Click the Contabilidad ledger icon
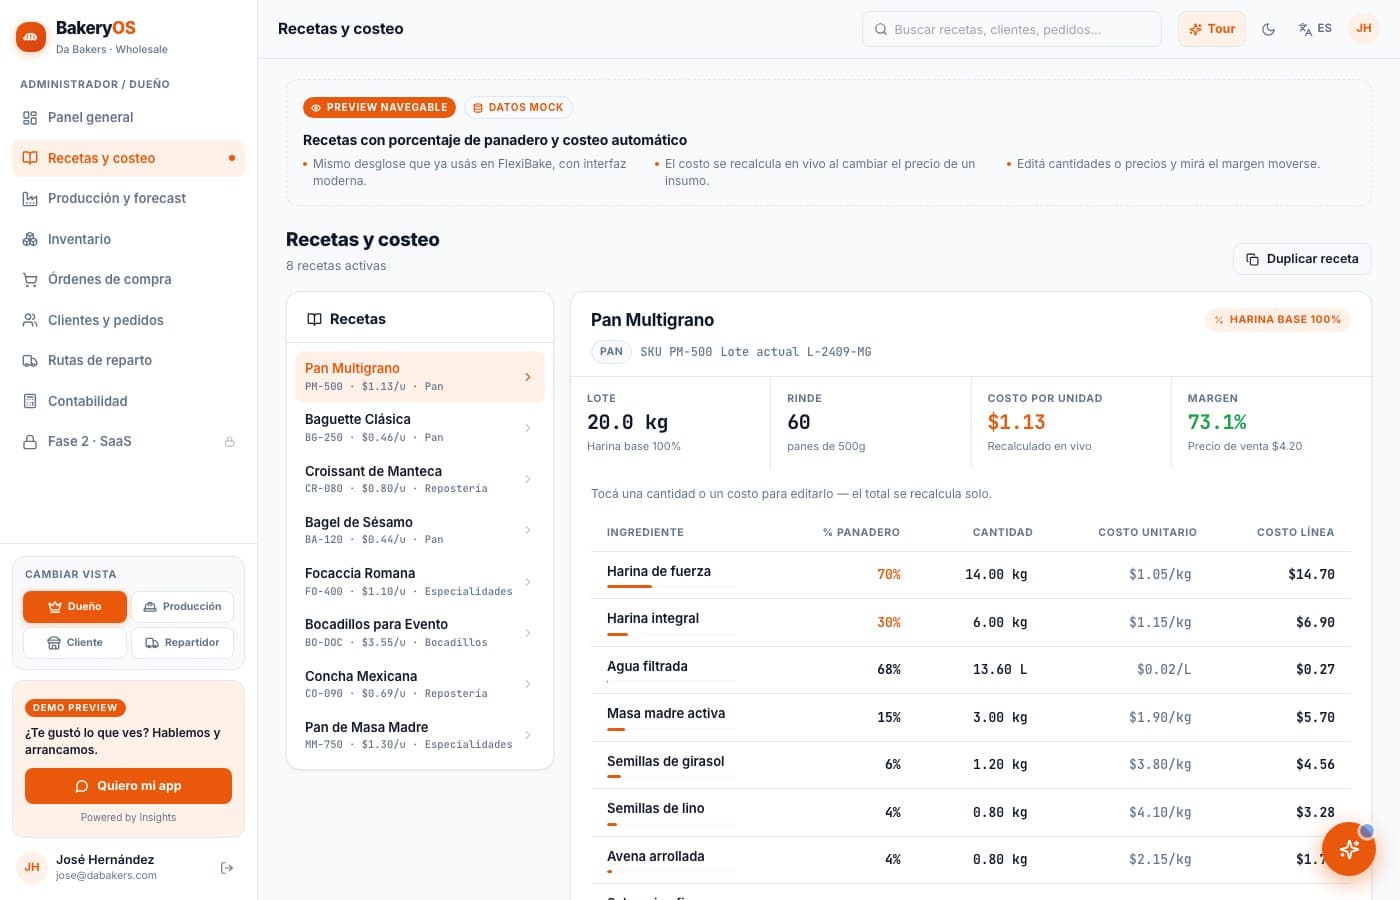This screenshot has width=1400, height=900. 30,401
